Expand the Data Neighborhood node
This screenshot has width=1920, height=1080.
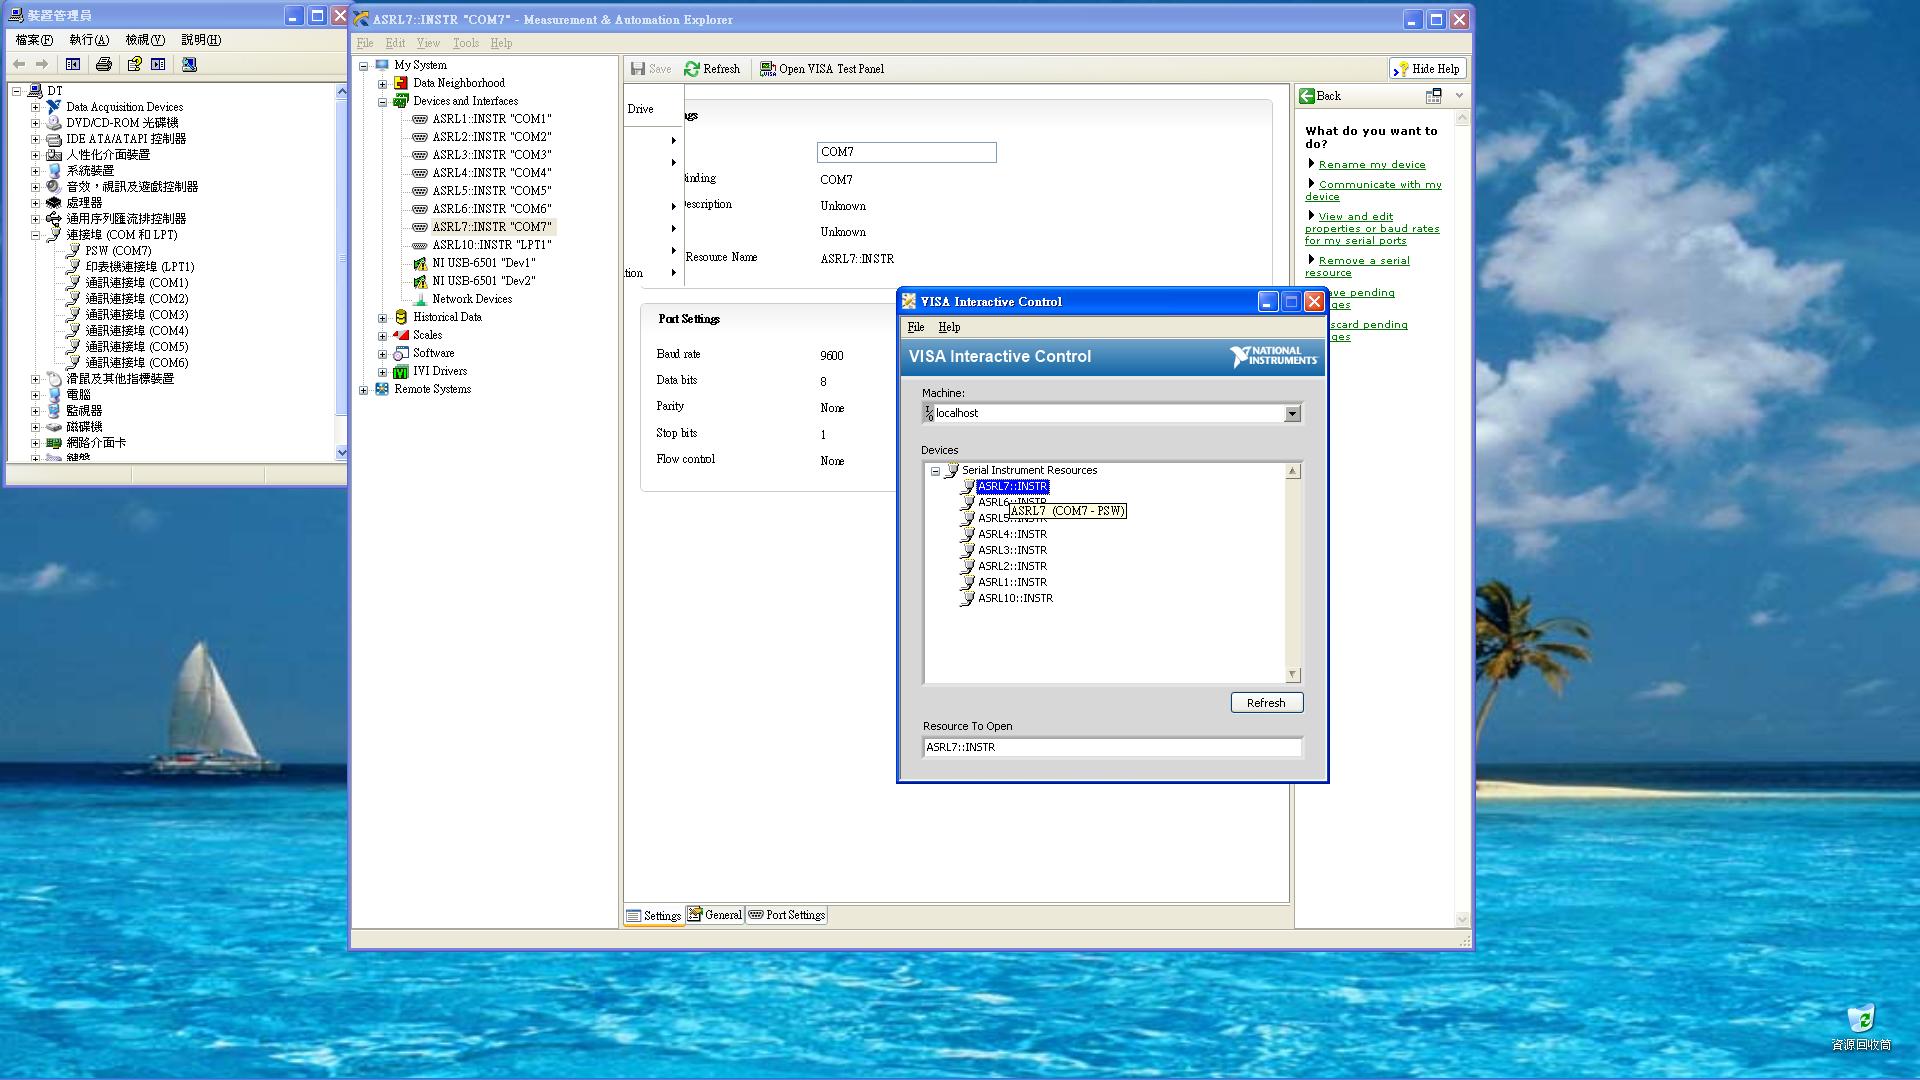(x=382, y=84)
